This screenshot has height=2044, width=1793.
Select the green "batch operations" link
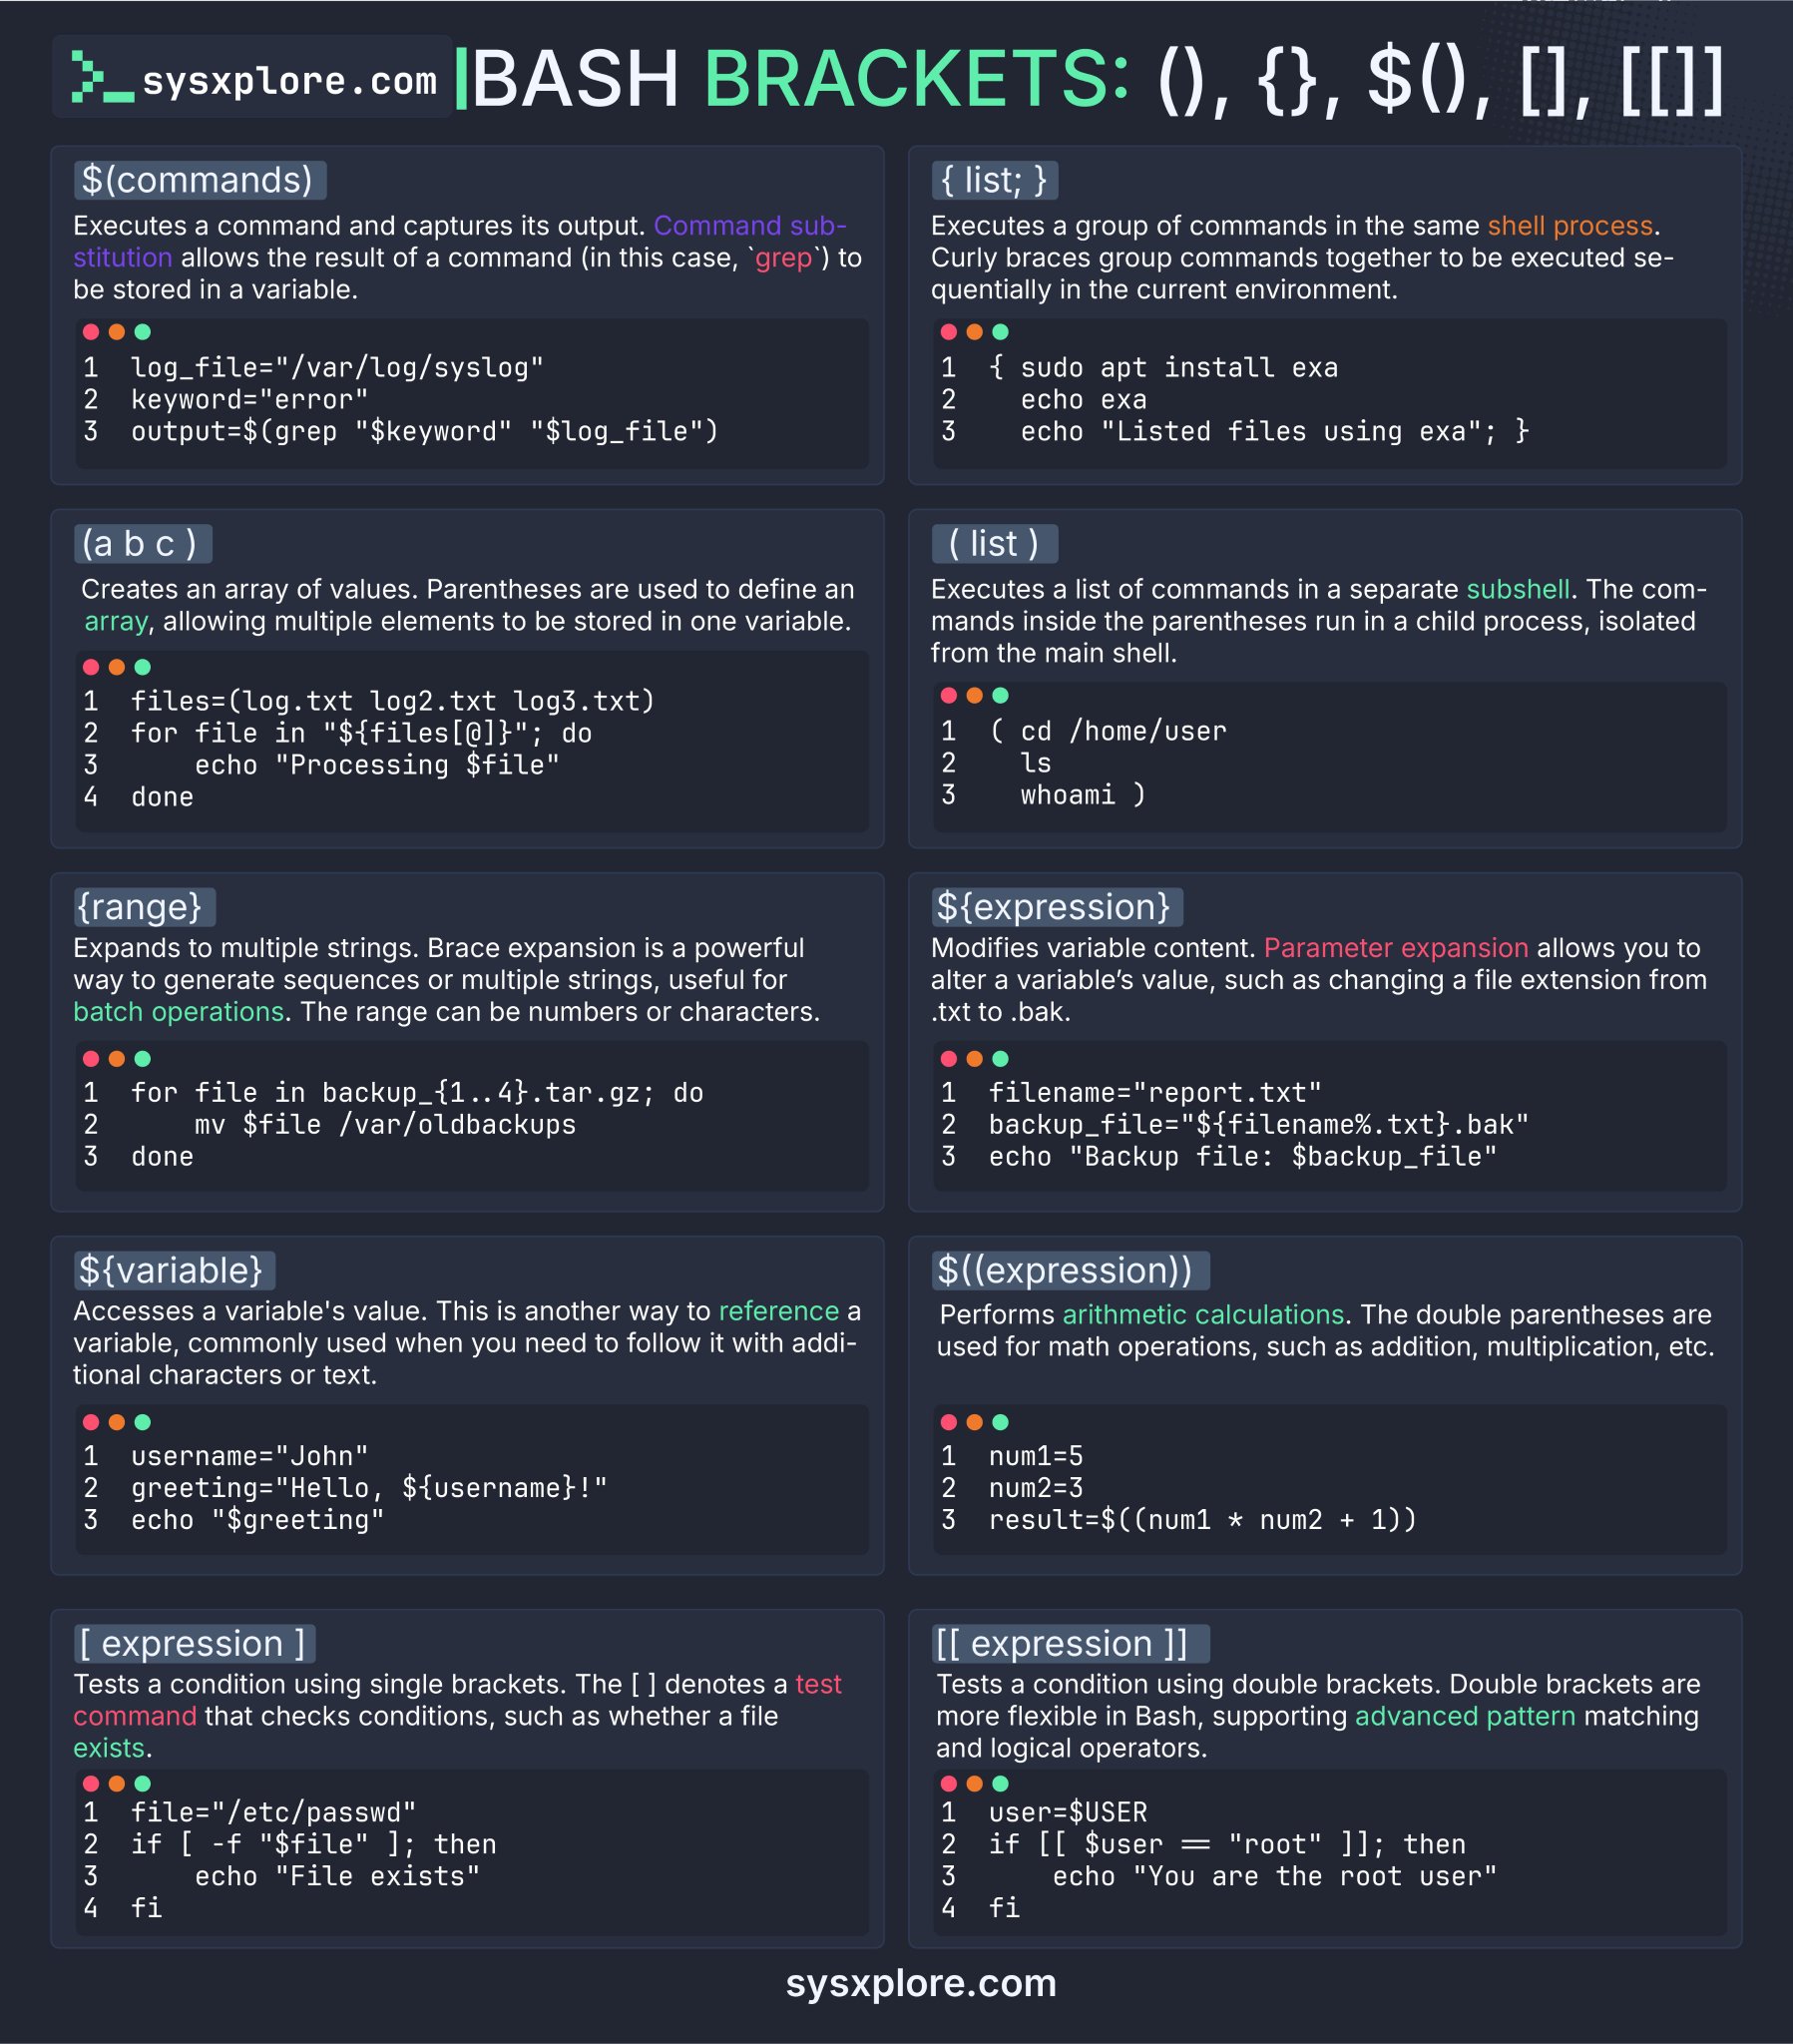[179, 1012]
